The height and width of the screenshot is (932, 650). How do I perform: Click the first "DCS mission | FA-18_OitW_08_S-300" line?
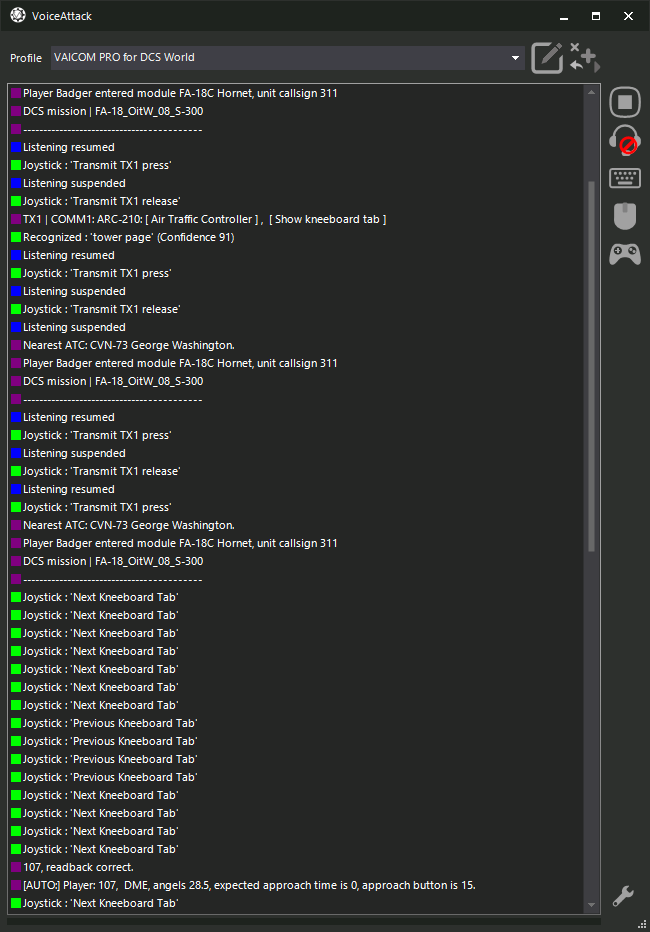(x=107, y=111)
